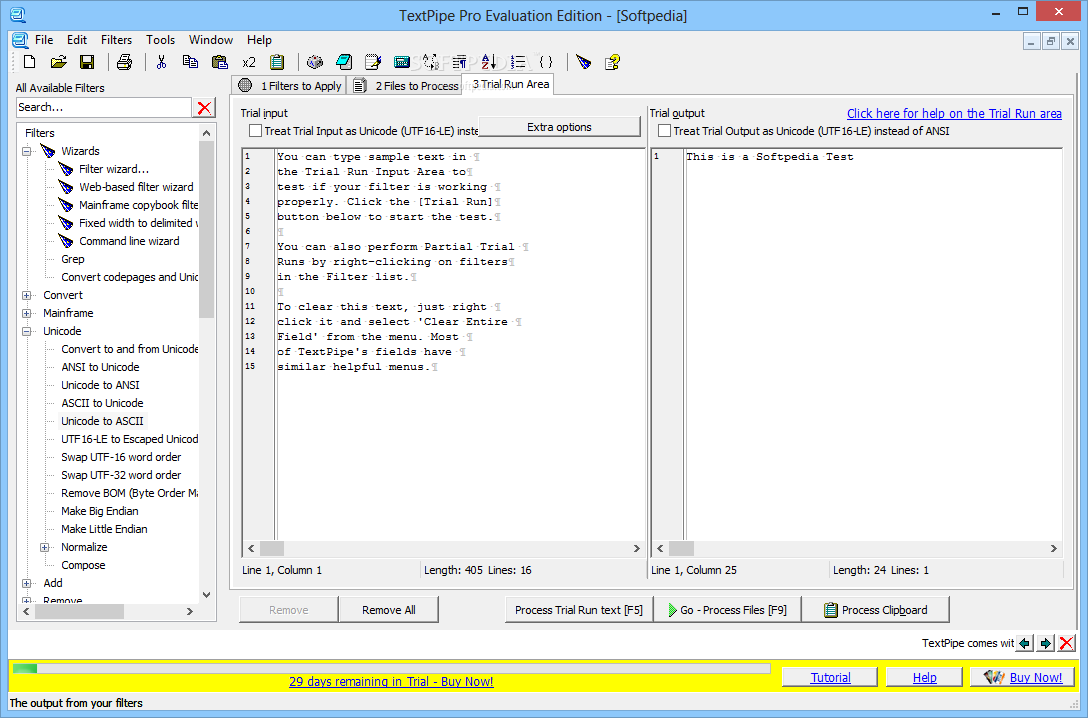
Task: Click Go - Process Files [F9]
Action: pos(727,610)
